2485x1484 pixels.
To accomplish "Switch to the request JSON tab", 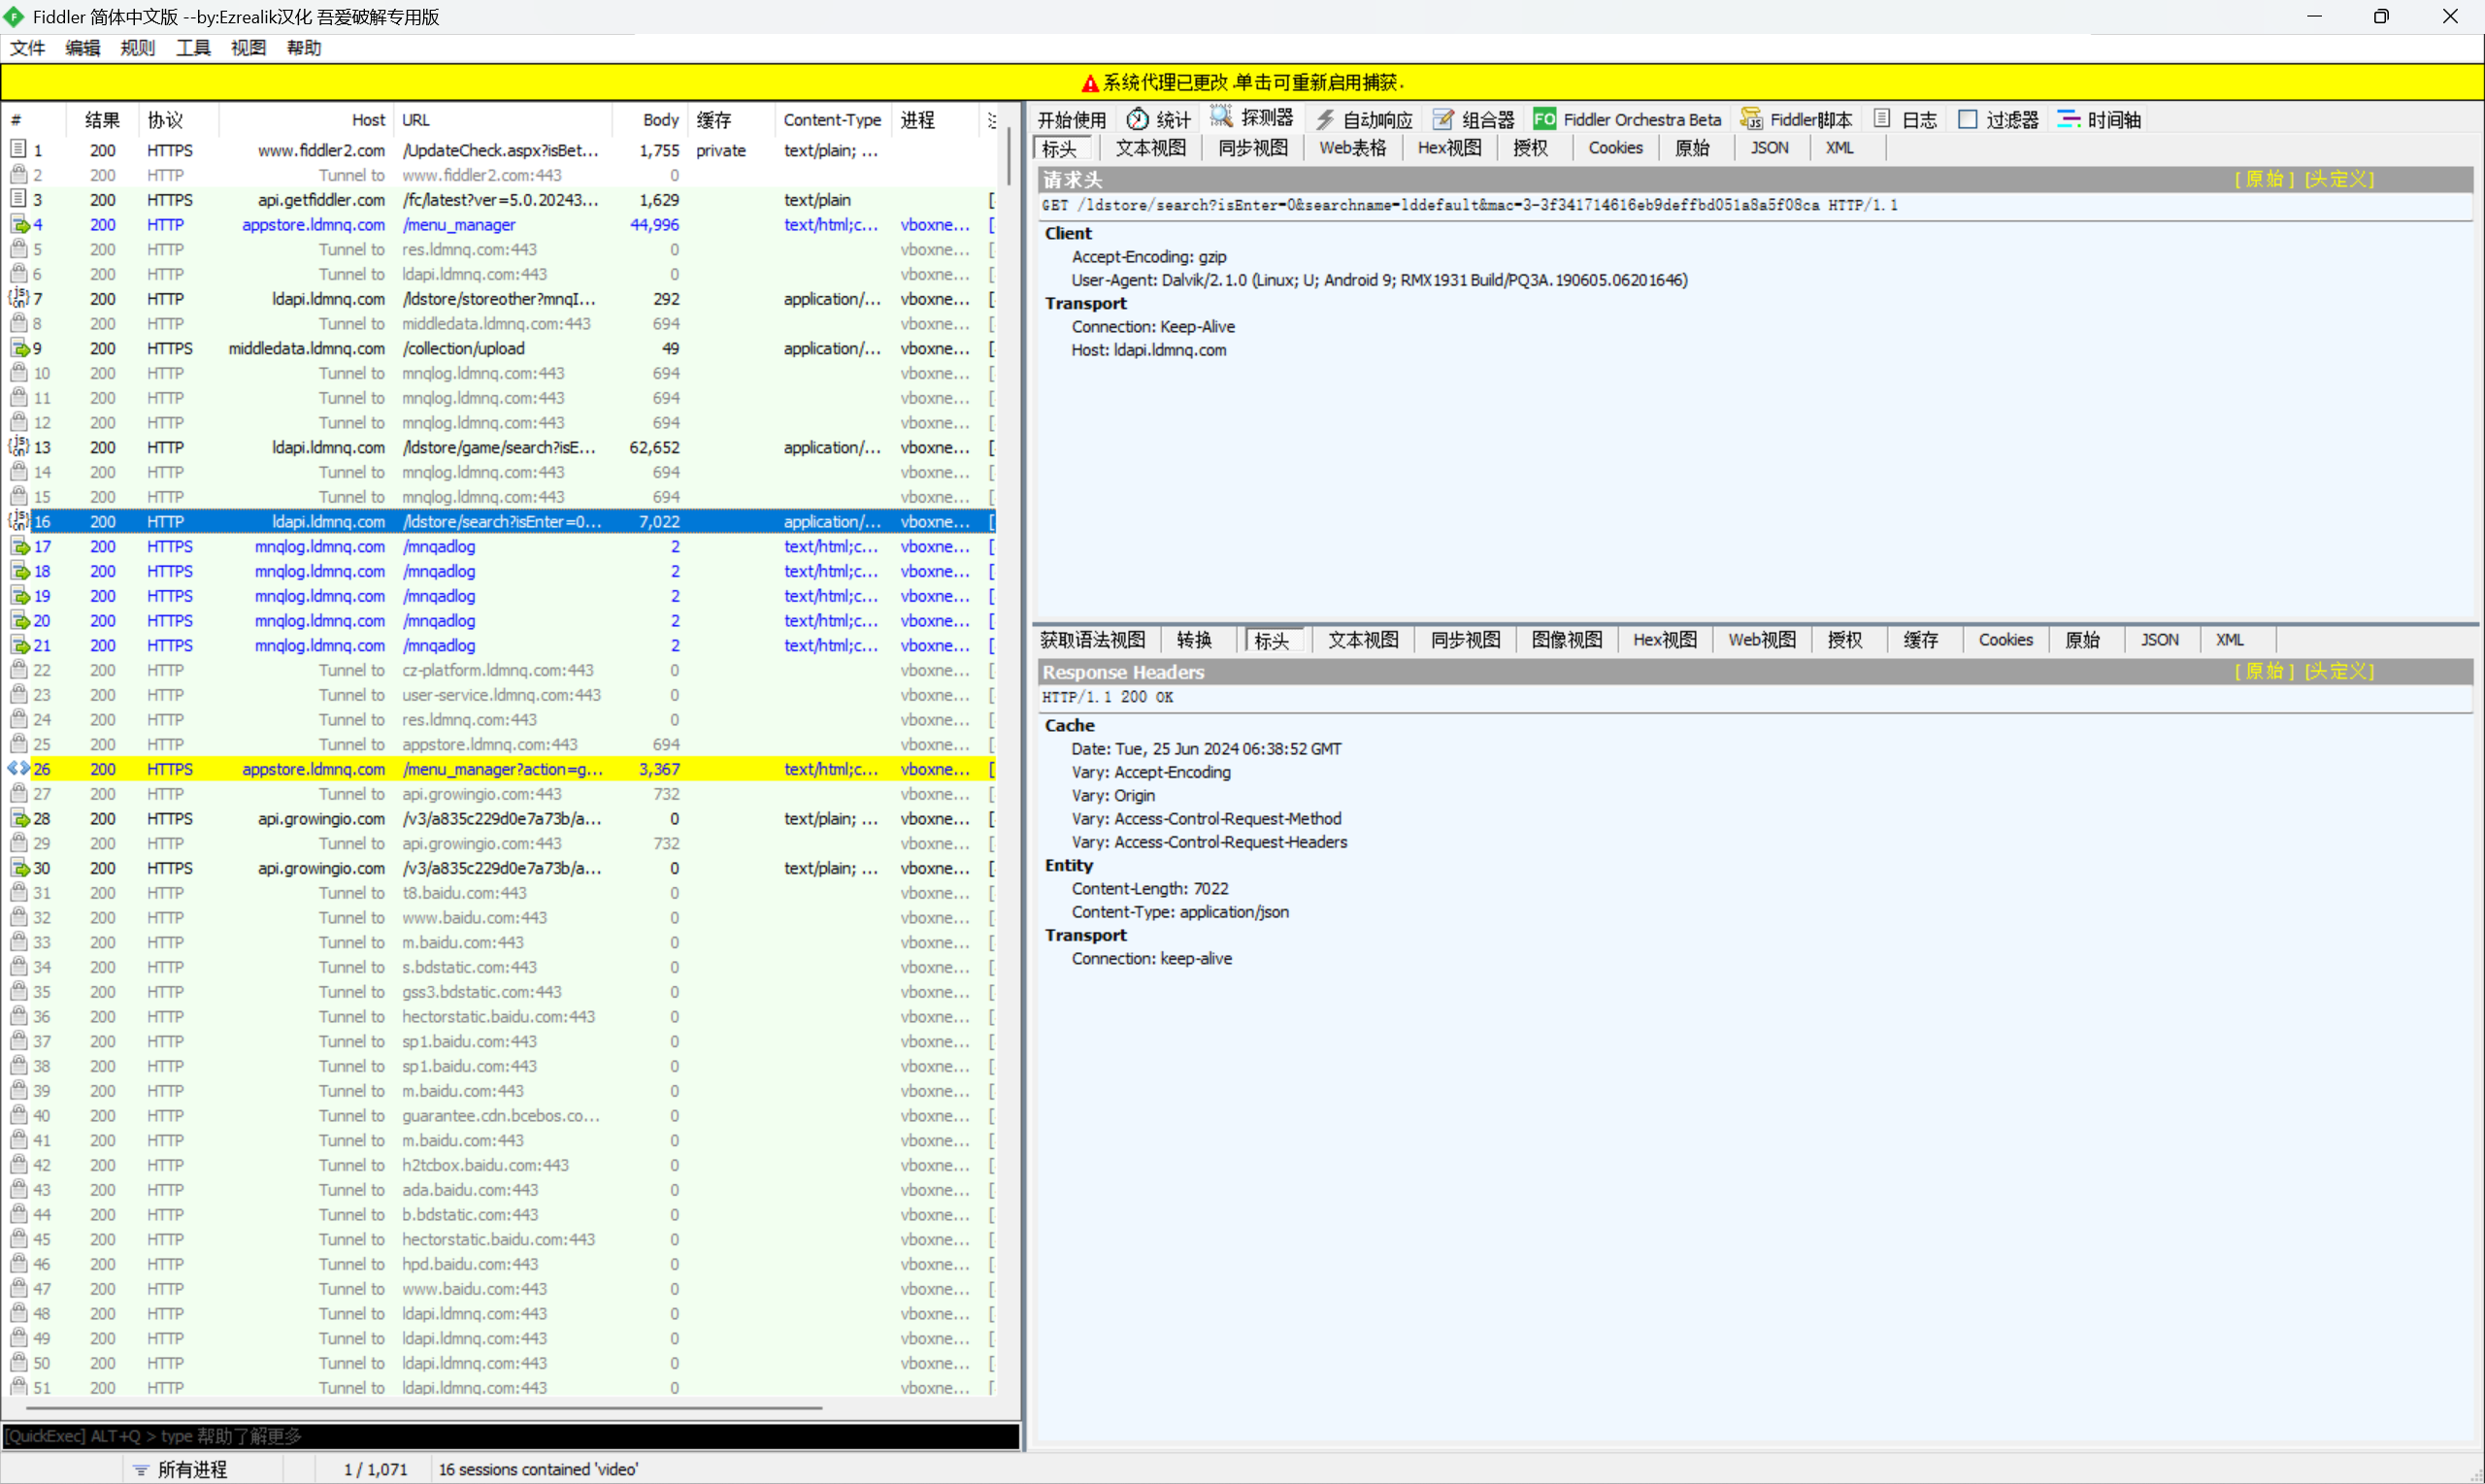I will coord(1769,148).
